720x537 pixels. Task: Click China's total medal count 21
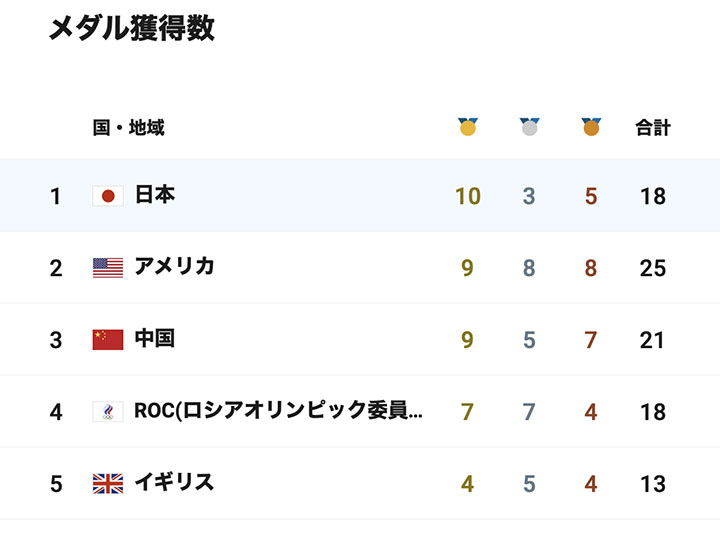(x=652, y=340)
